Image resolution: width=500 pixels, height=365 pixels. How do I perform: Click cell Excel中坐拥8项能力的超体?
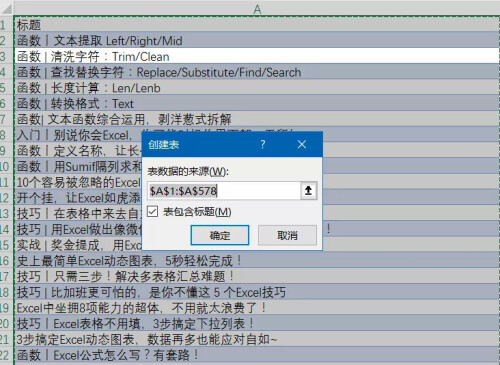point(257,308)
